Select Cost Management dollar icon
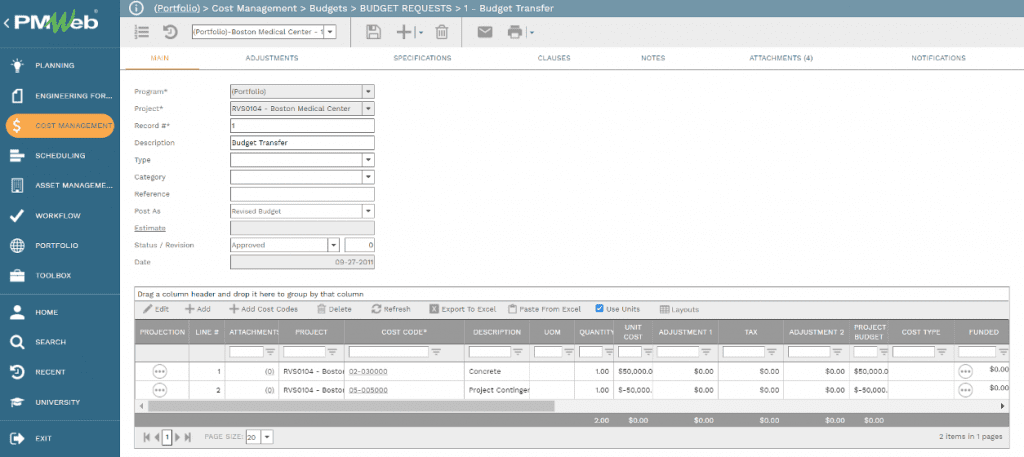This screenshot has width=1024, height=457. click(x=17, y=126)
